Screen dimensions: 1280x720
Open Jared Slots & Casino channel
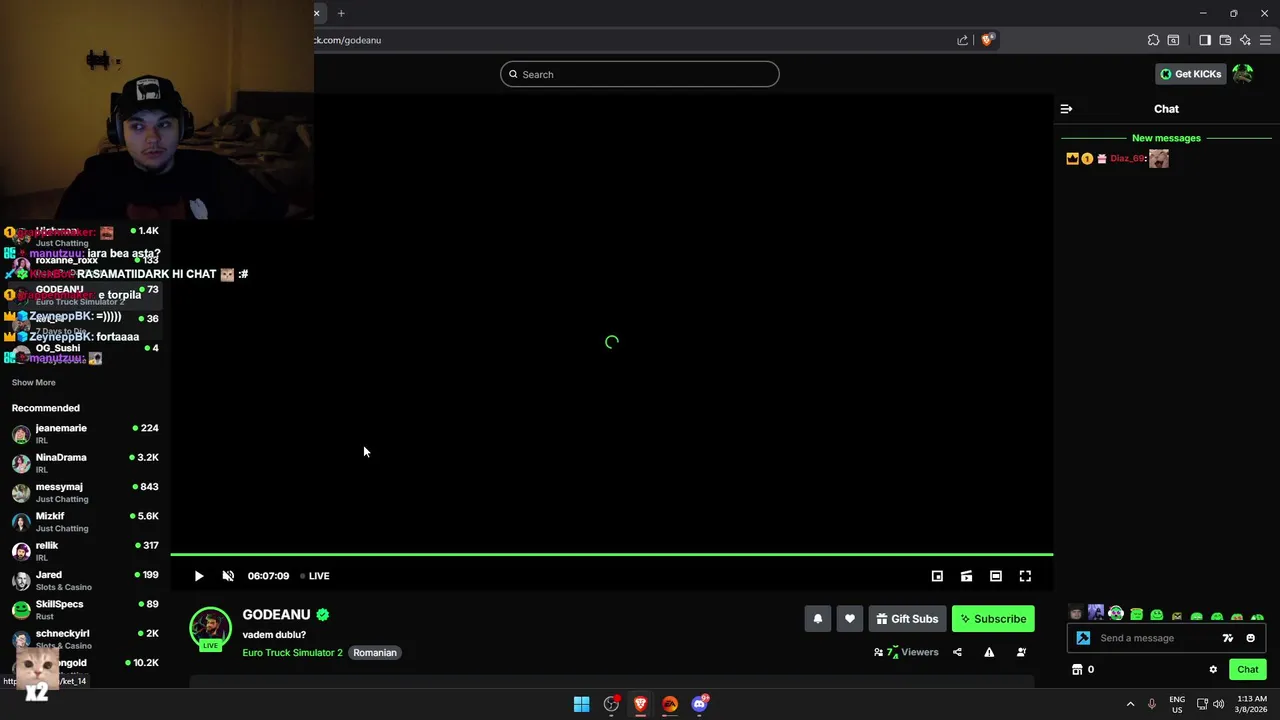(85, 581)
